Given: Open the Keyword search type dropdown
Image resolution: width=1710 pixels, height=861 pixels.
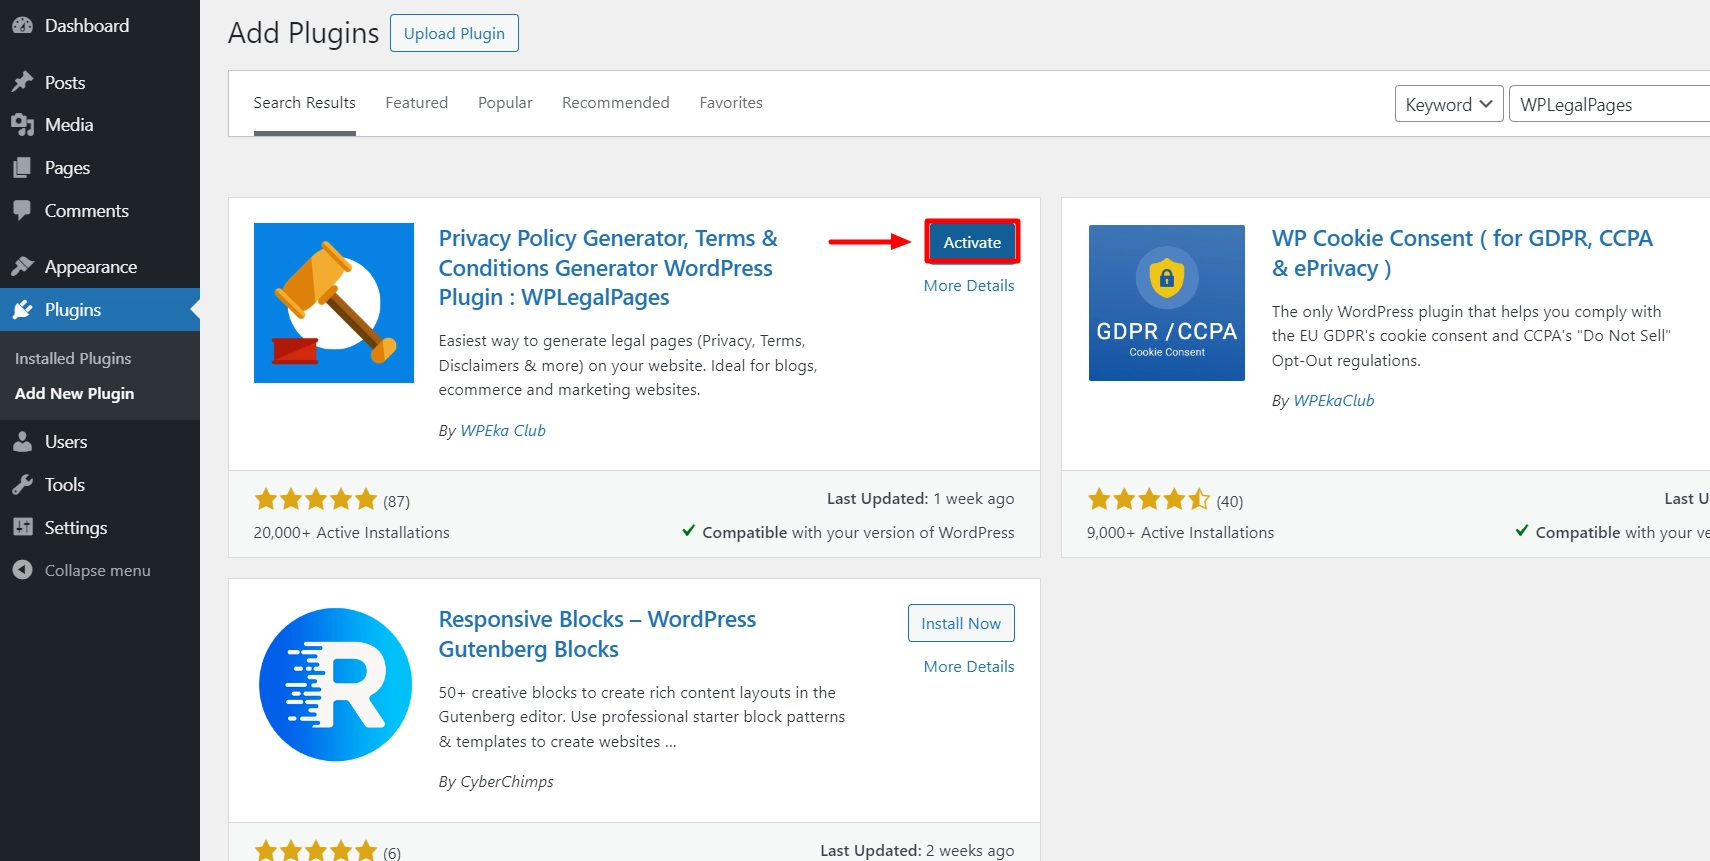Looking at the screenshot, I should pyautogui.click(x=1449, y=104).
